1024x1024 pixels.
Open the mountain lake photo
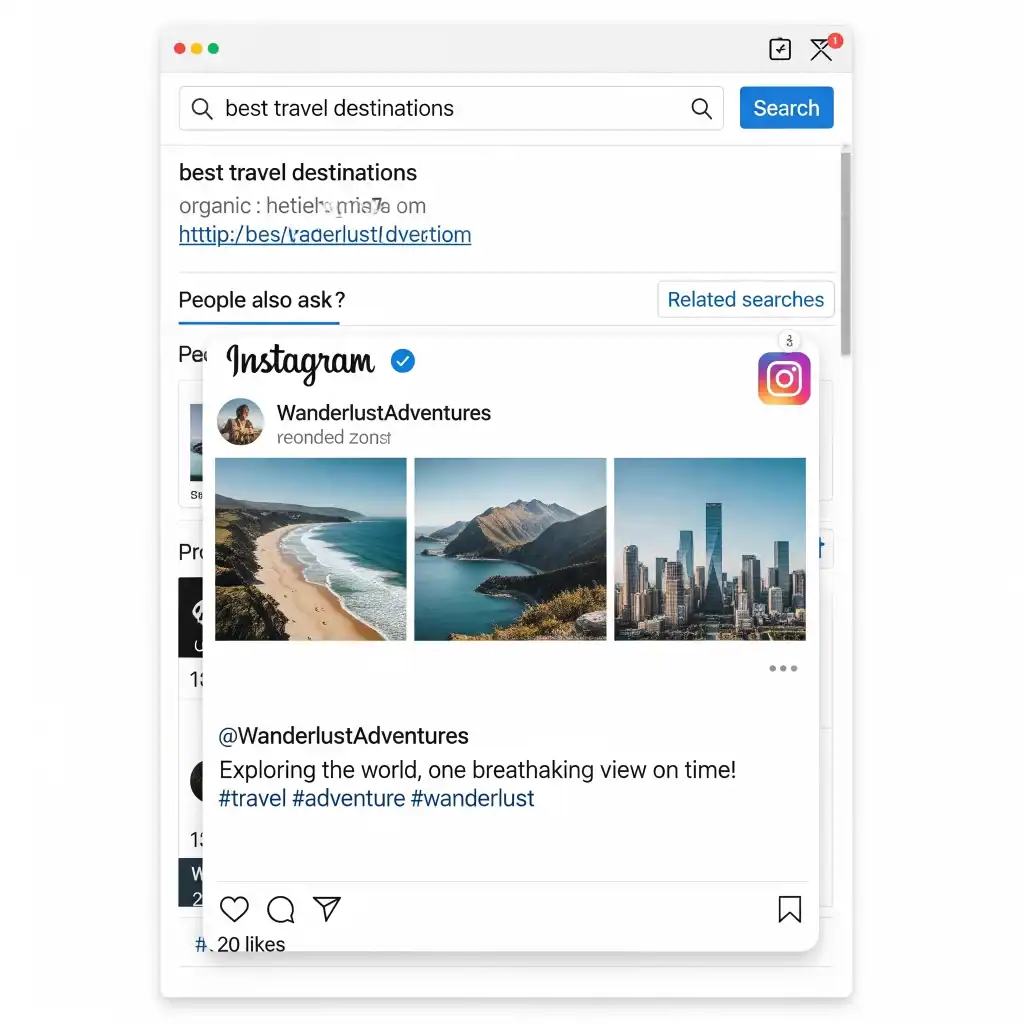click(510, 549)
